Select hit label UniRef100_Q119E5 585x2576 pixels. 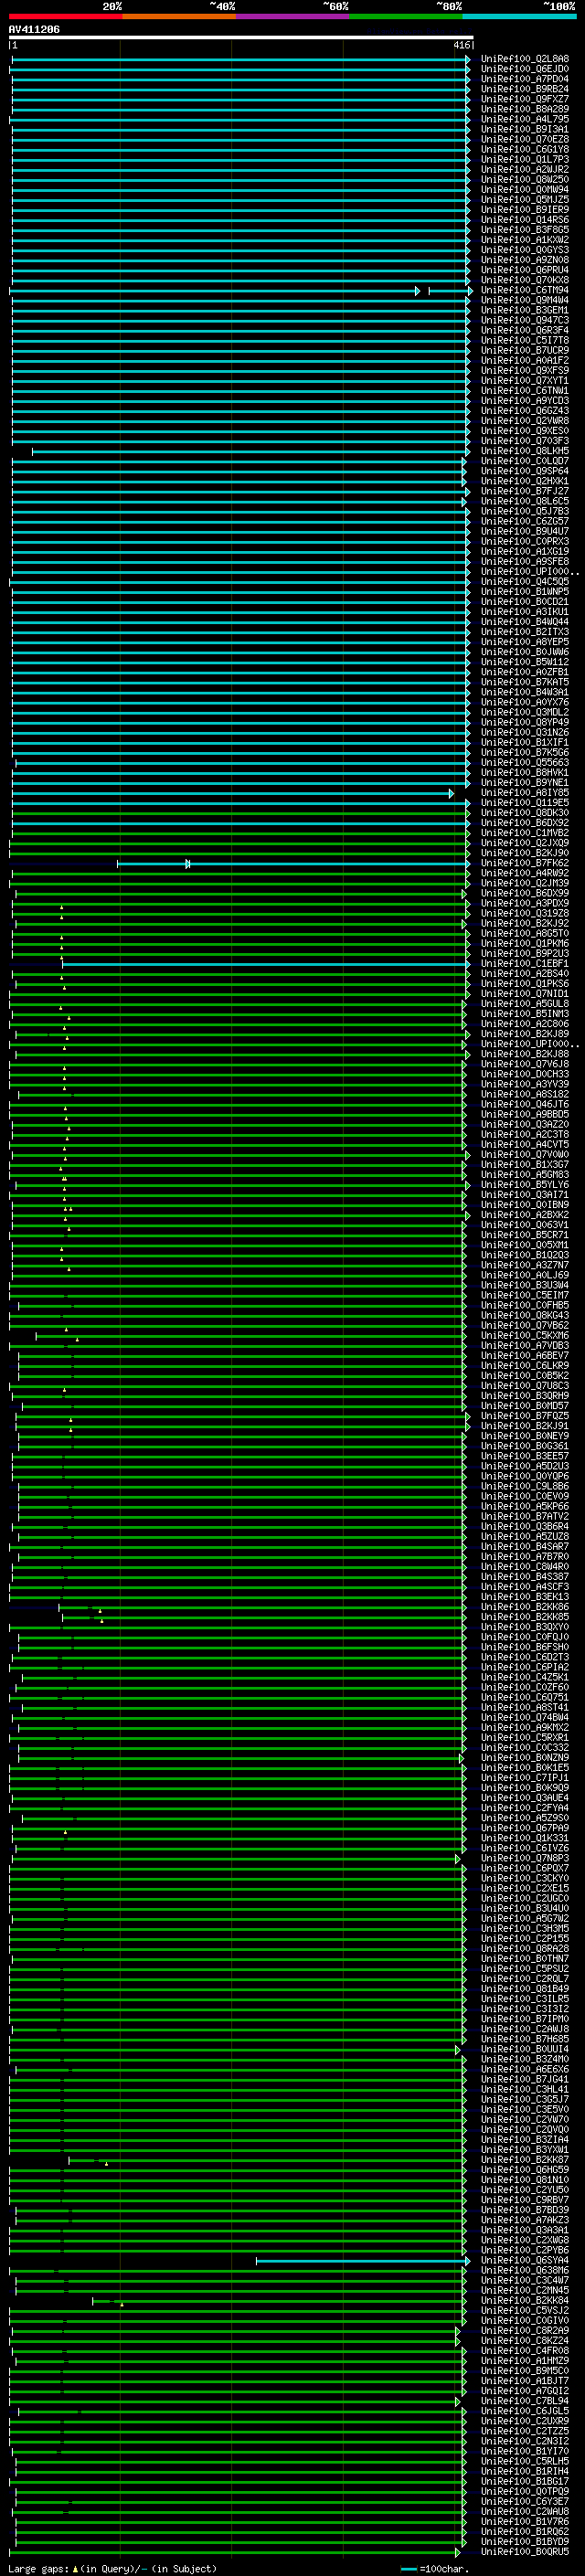coord(524,803)
